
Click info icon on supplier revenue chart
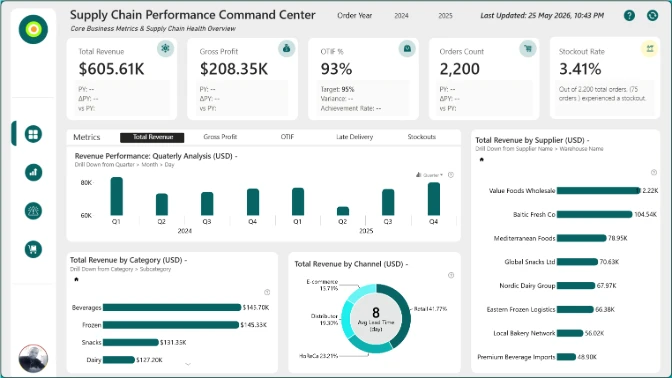[654, 172]
